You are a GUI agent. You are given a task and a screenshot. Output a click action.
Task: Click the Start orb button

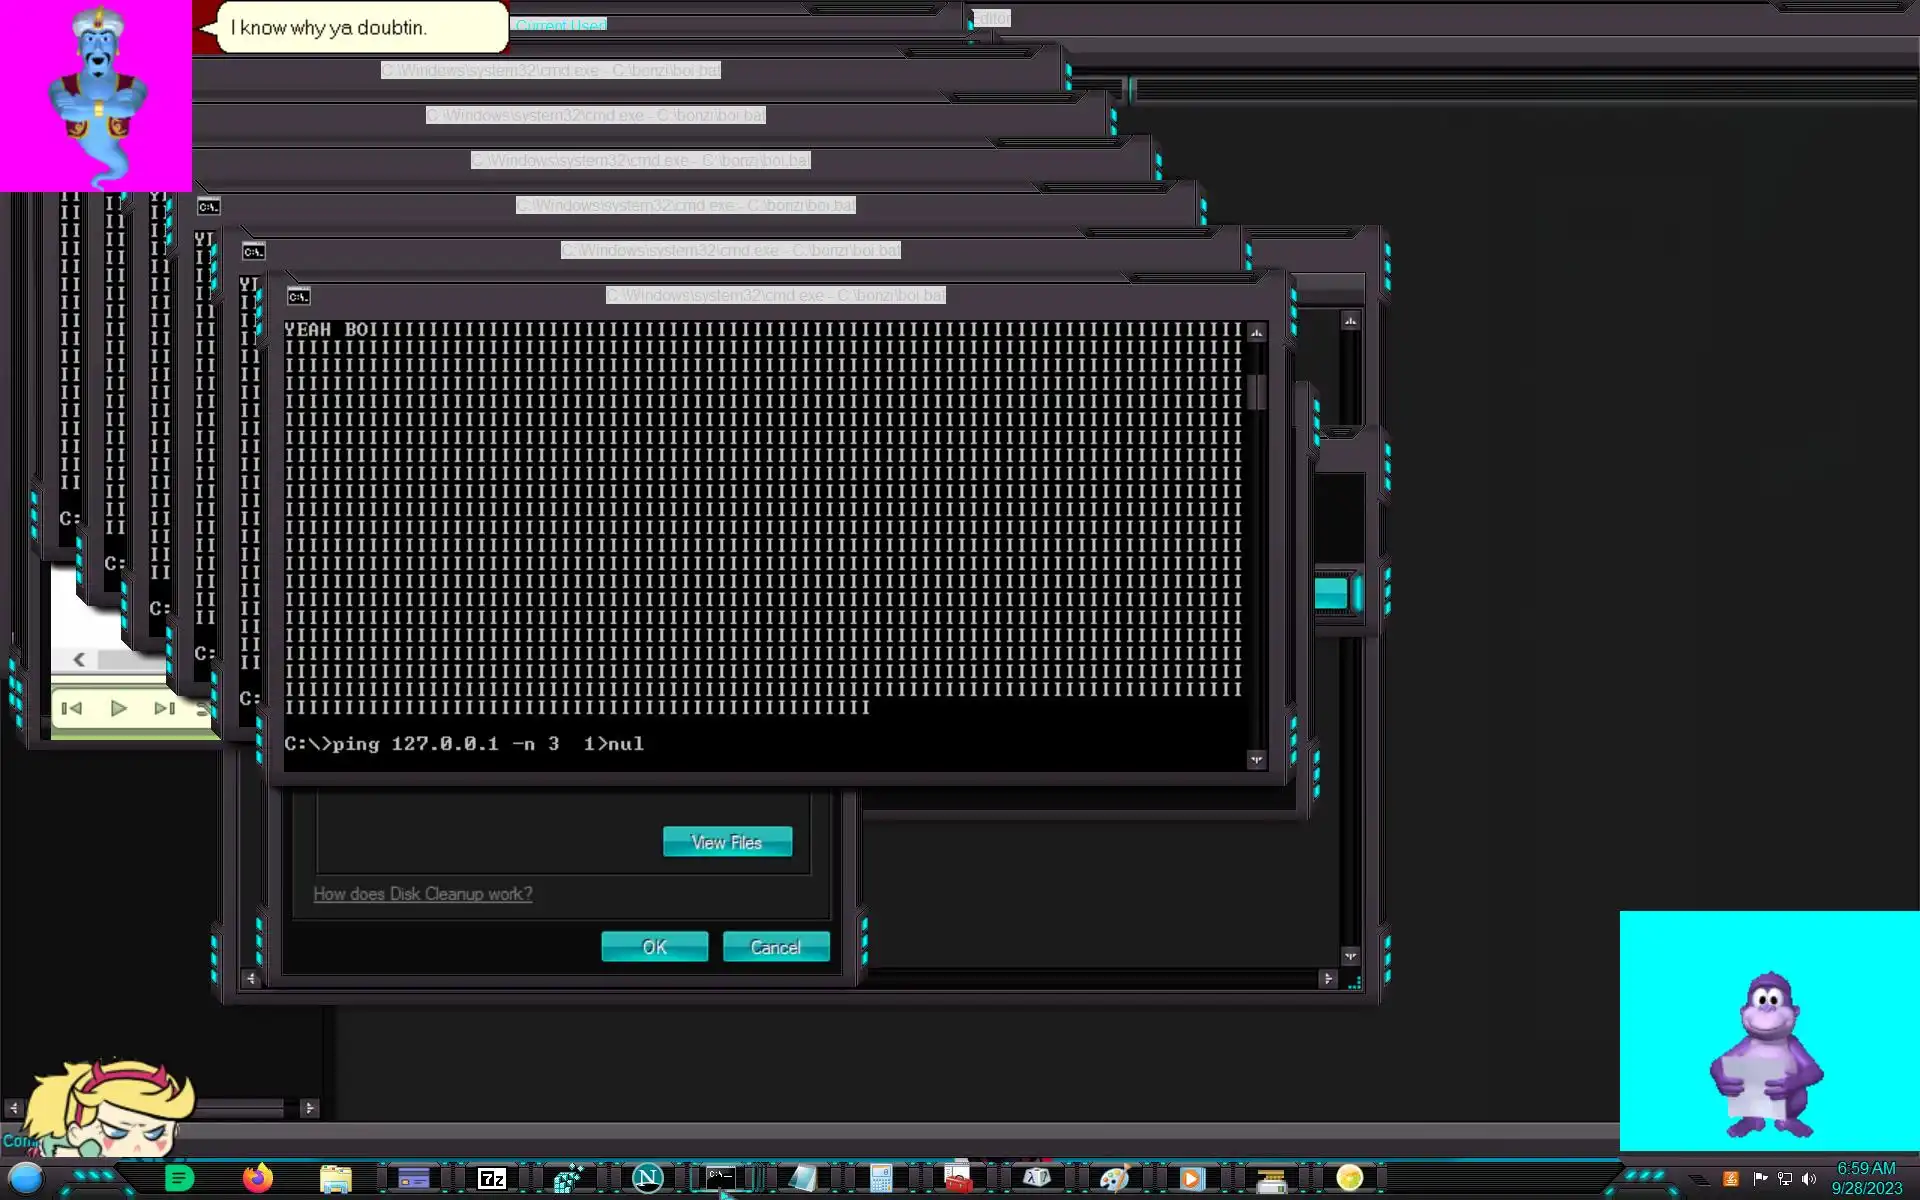tap(26, 1178)
